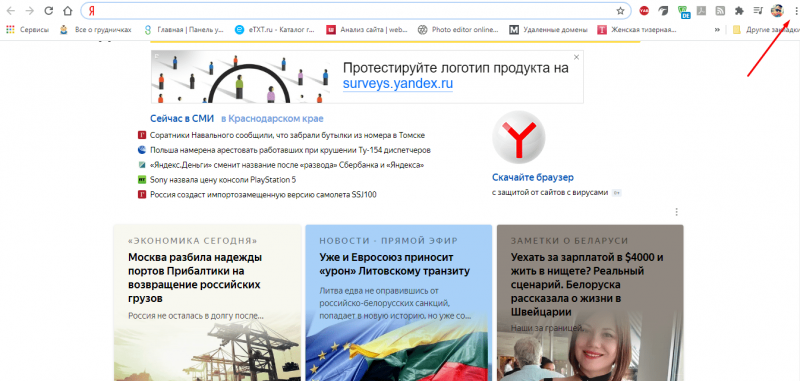Open the red YAB extension
This screenshot has width=800, height=381.
pyautogui.click(x=644, y=11)
